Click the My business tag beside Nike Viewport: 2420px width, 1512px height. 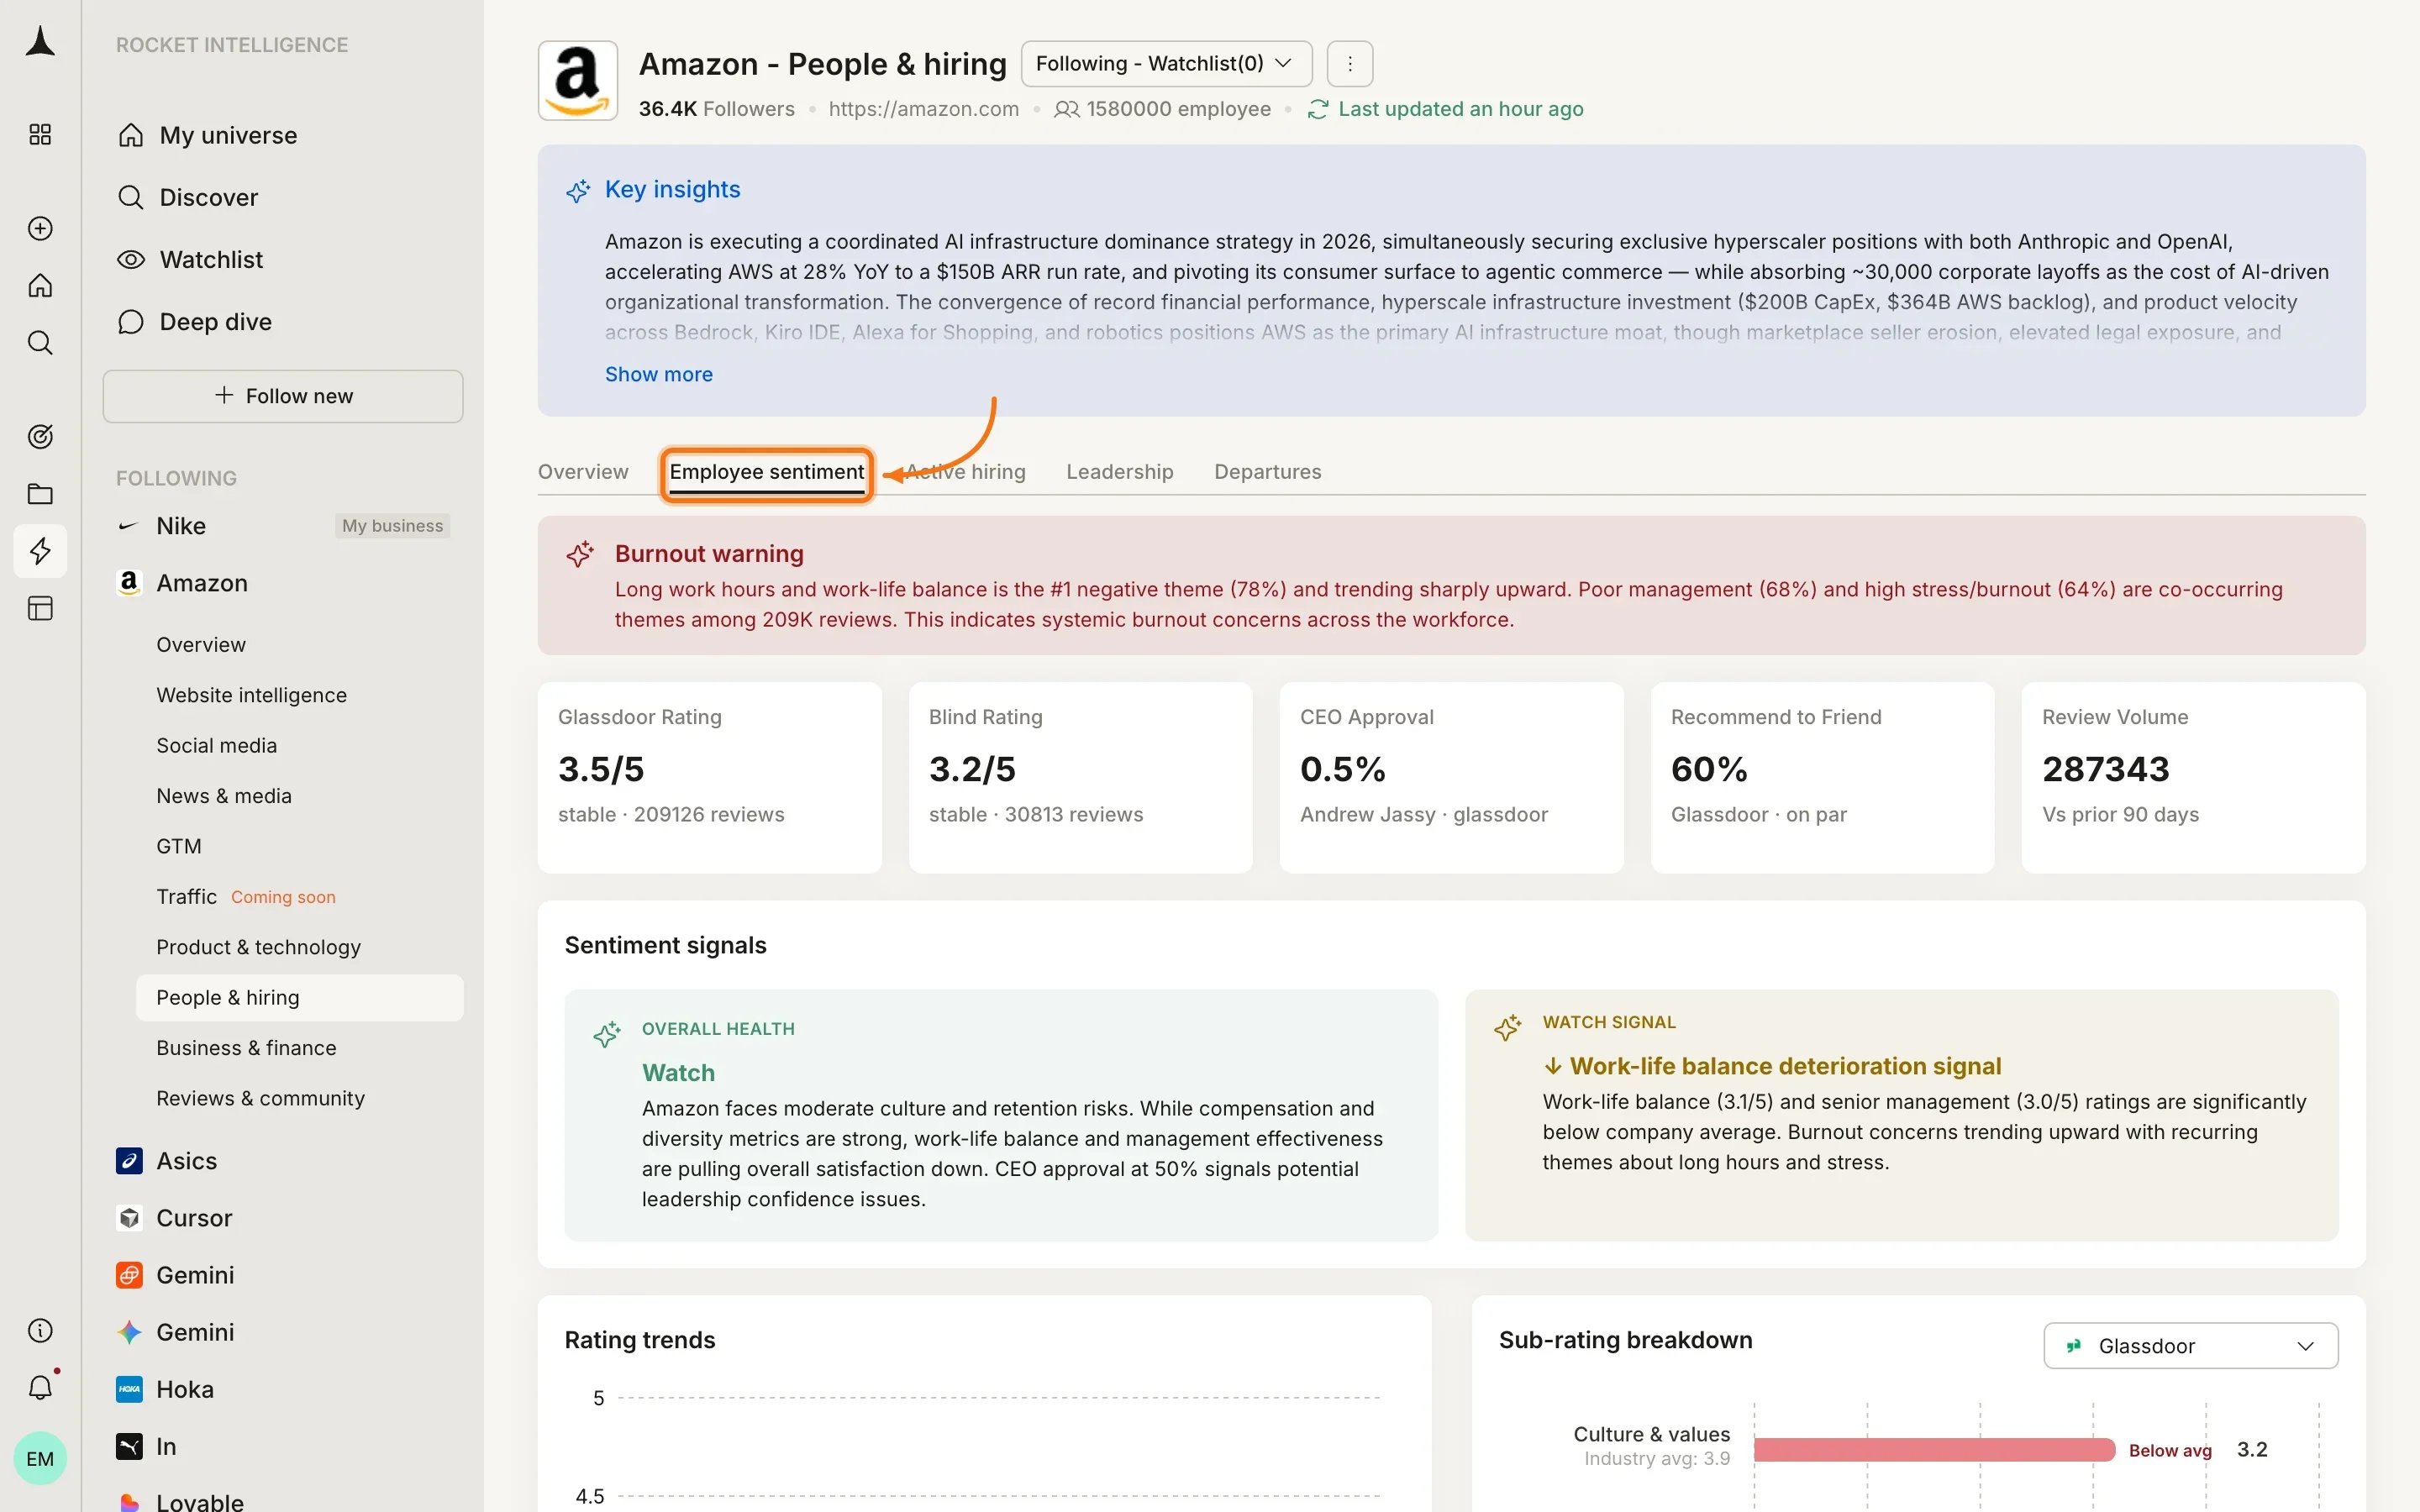click(392, 526)
